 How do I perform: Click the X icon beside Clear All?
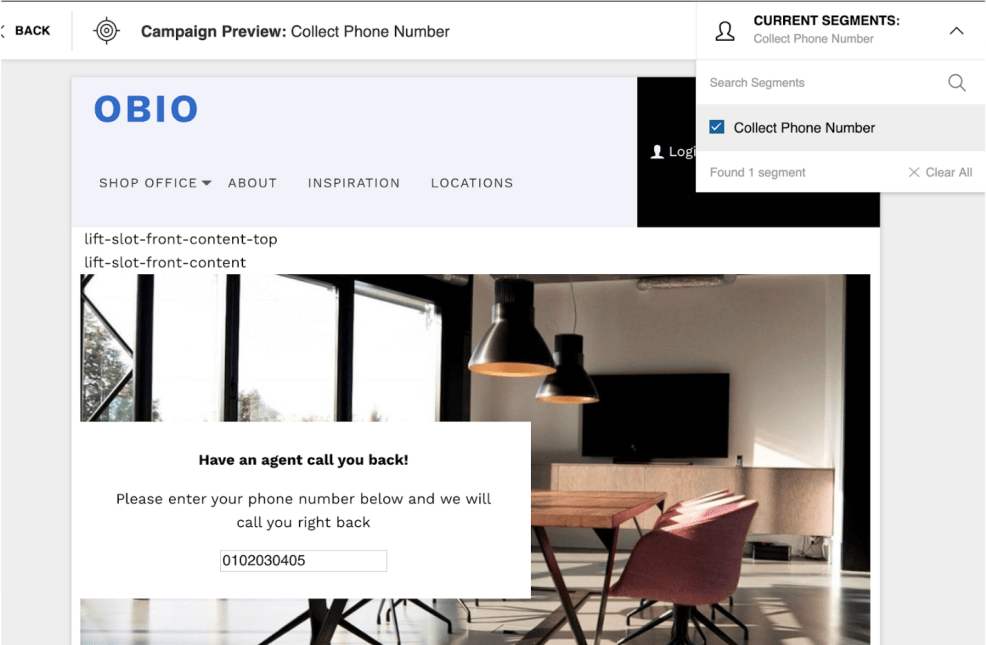[914, 172]
